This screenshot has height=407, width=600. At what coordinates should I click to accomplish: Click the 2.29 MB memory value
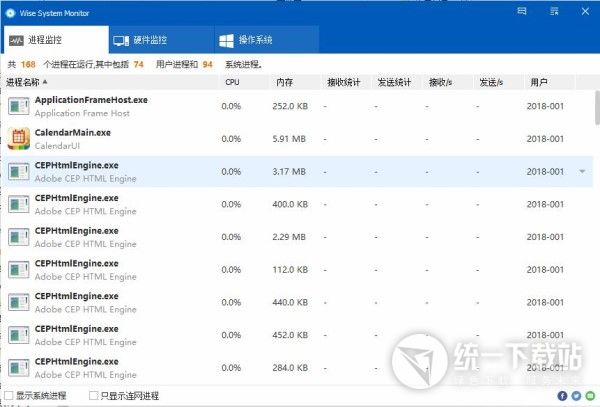tap(289, 237)
